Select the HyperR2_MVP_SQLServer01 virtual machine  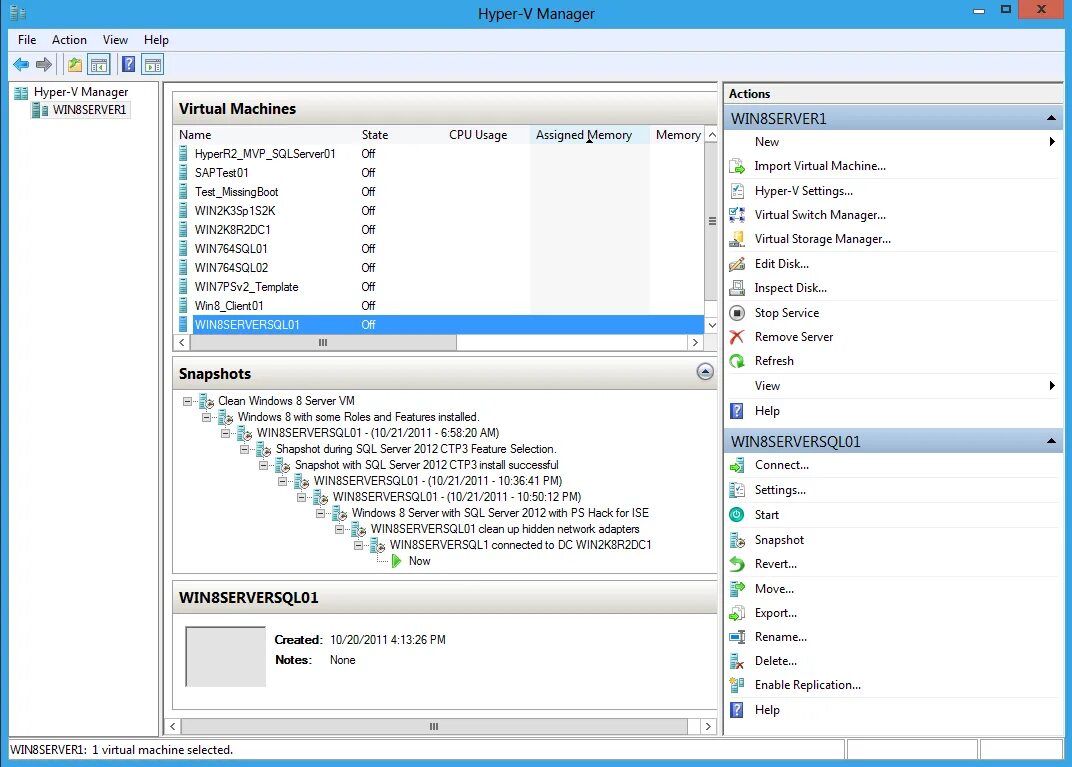pyautogui.click(x=440, y=154)
